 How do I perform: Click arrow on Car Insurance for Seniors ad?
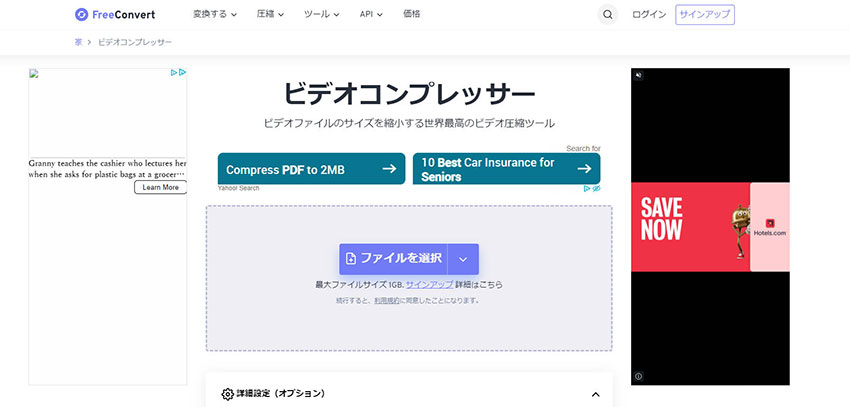click(584, 169)
